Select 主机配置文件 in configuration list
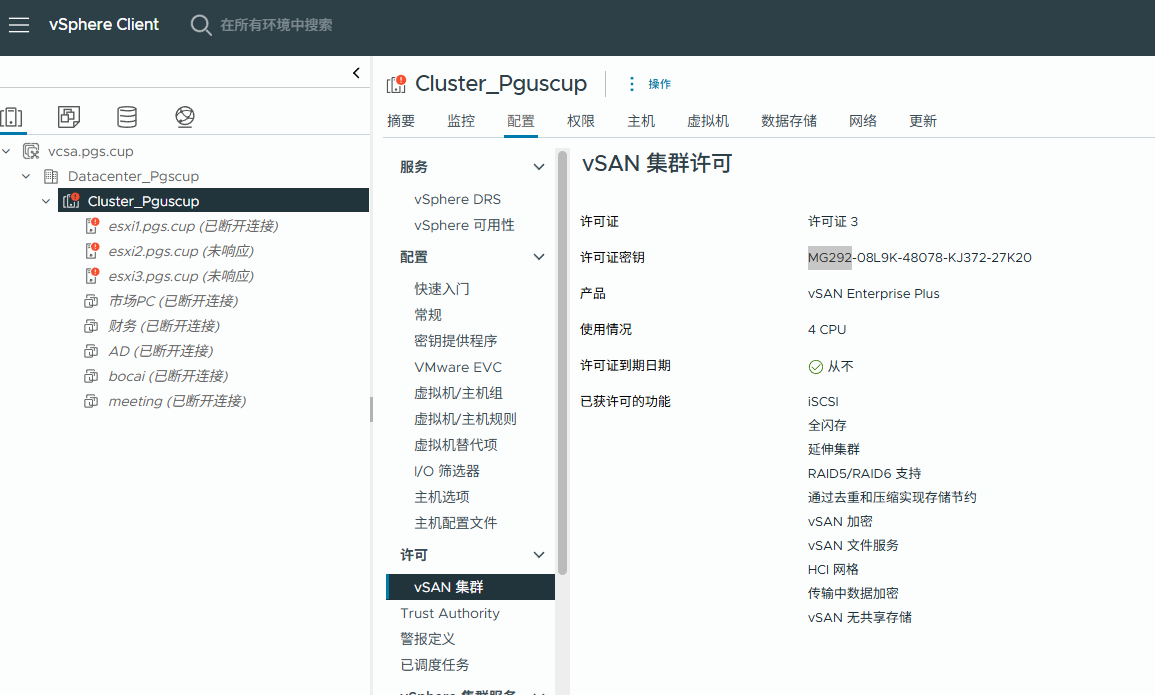 pyautogui.click(x=456, y=523)
